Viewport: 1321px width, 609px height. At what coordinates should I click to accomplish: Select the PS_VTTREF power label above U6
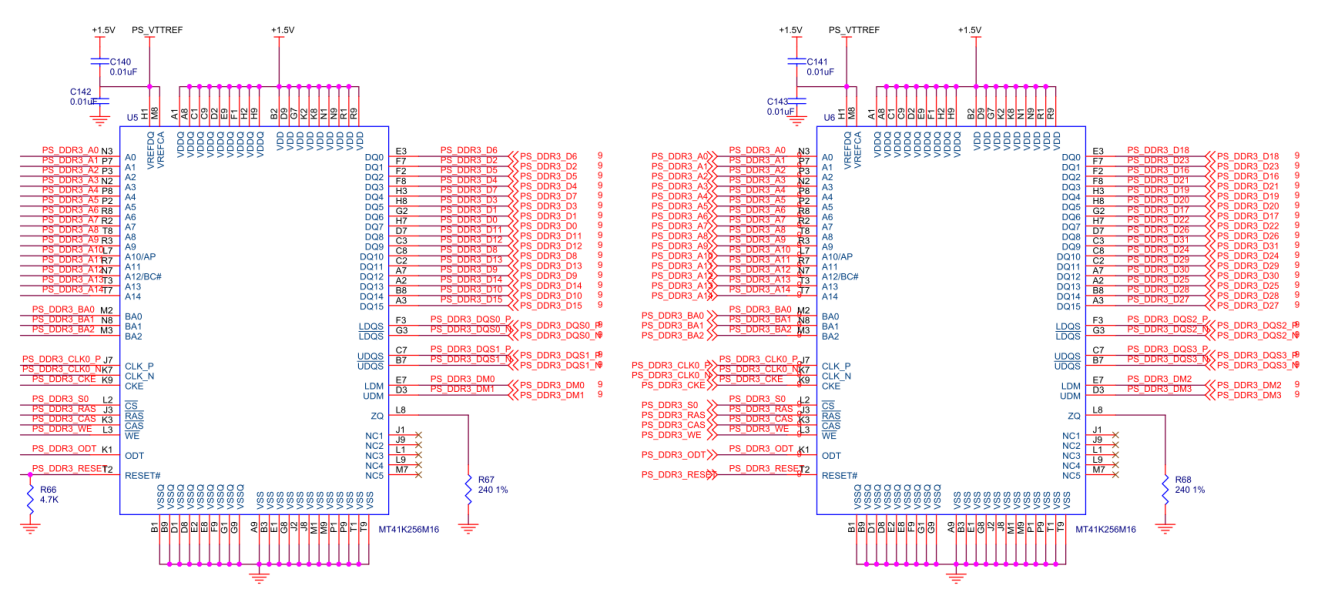(x=855, y=30)
